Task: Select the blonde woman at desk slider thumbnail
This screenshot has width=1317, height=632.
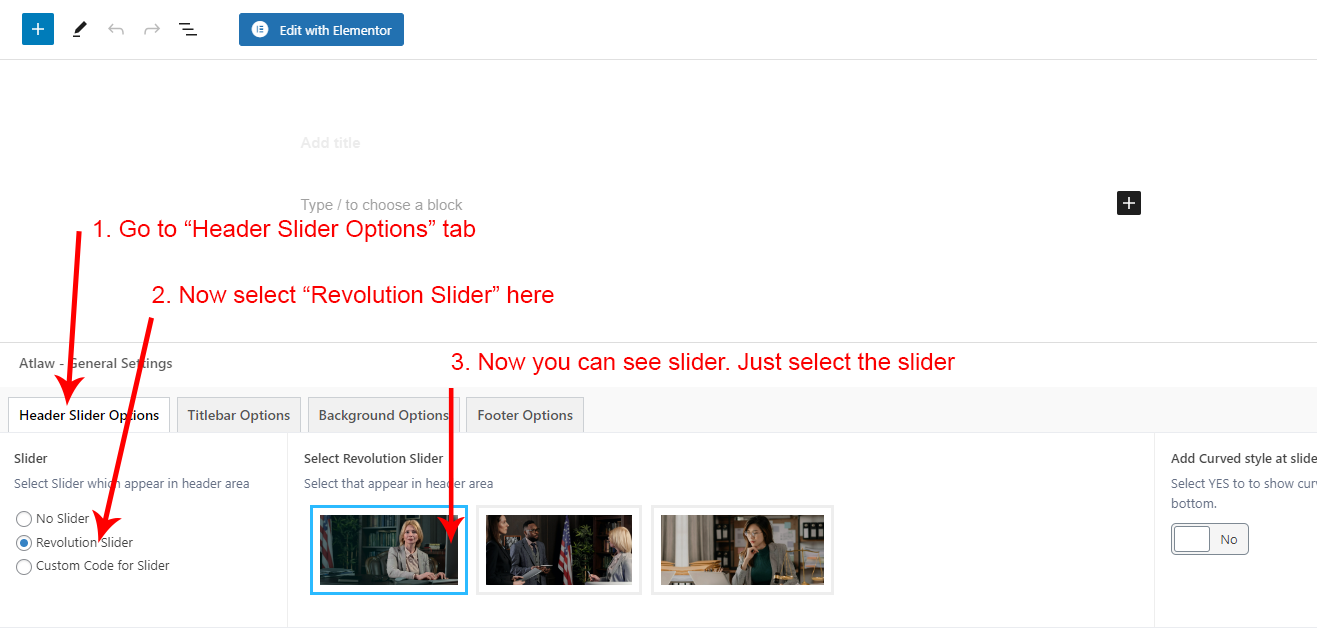Action: tap(388, 550)
